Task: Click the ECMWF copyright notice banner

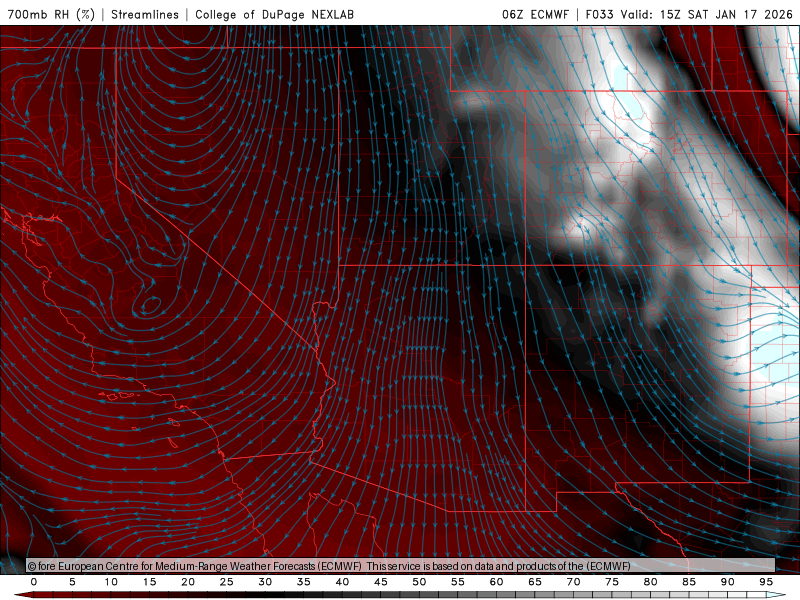Action: [401, 566]
